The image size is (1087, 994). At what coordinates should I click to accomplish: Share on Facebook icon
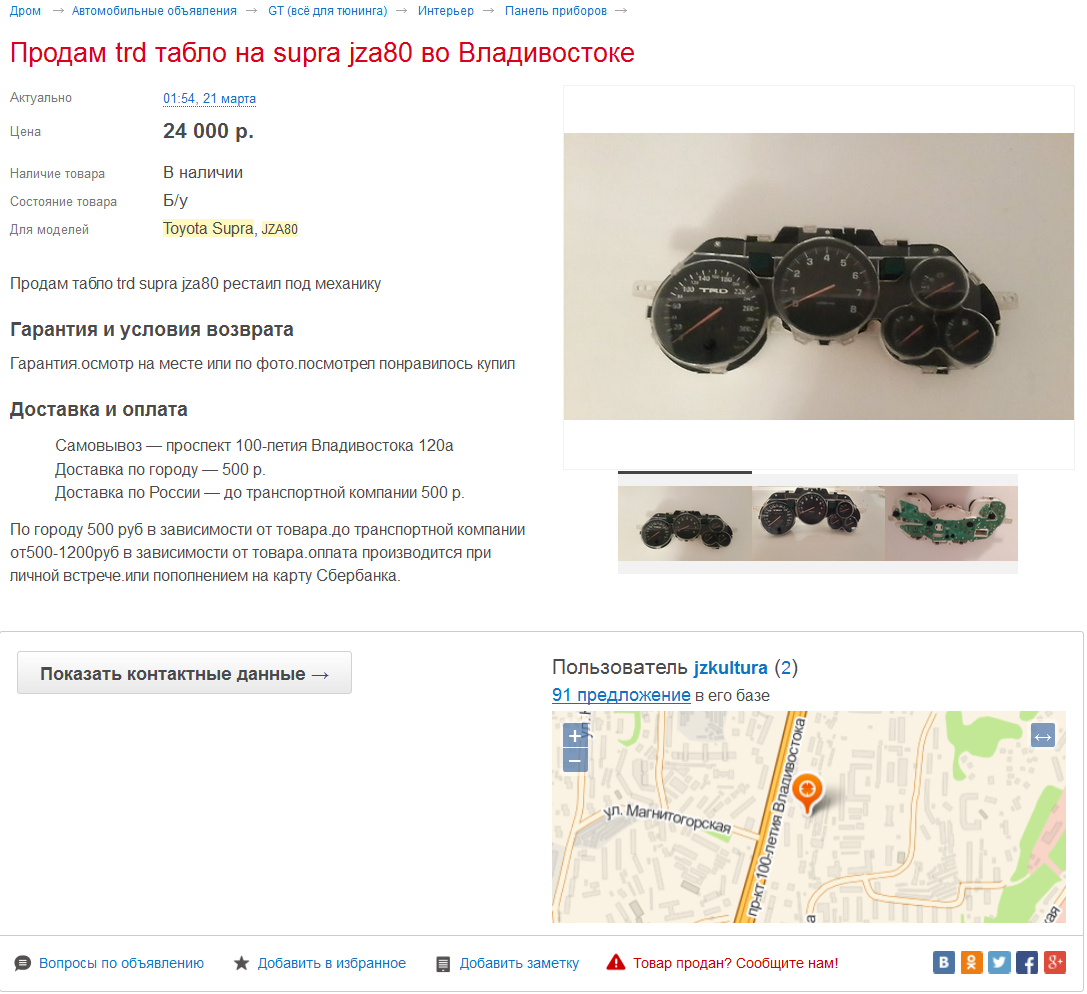[x=1027, y=962]
